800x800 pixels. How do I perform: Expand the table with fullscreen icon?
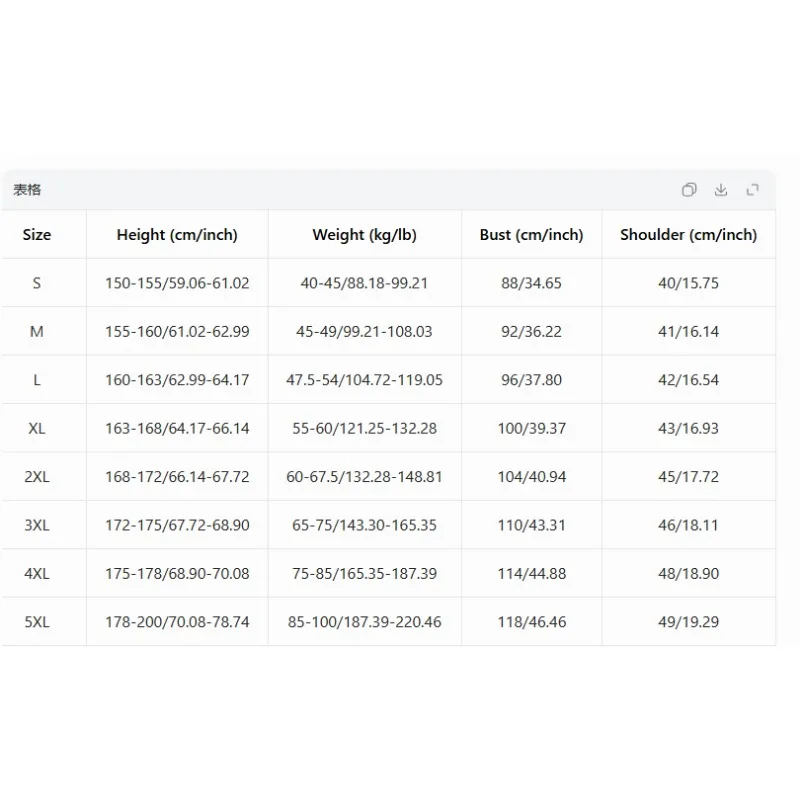click(753, 190)
